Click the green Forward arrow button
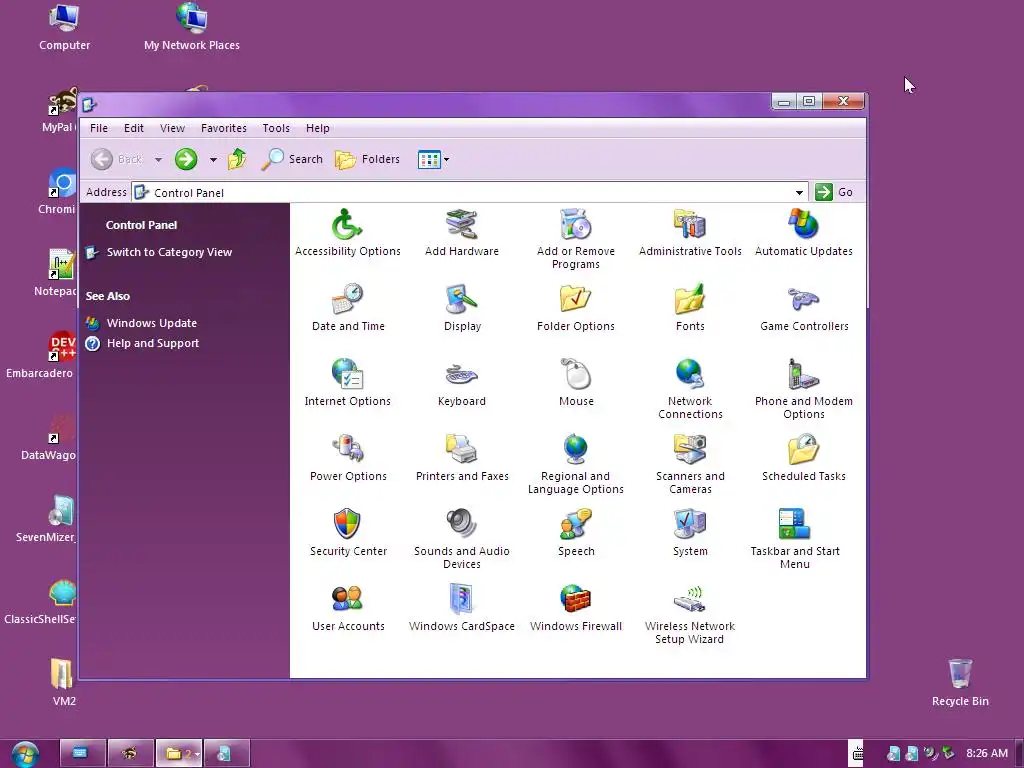The image size is (1024, 768). (186, 159)
